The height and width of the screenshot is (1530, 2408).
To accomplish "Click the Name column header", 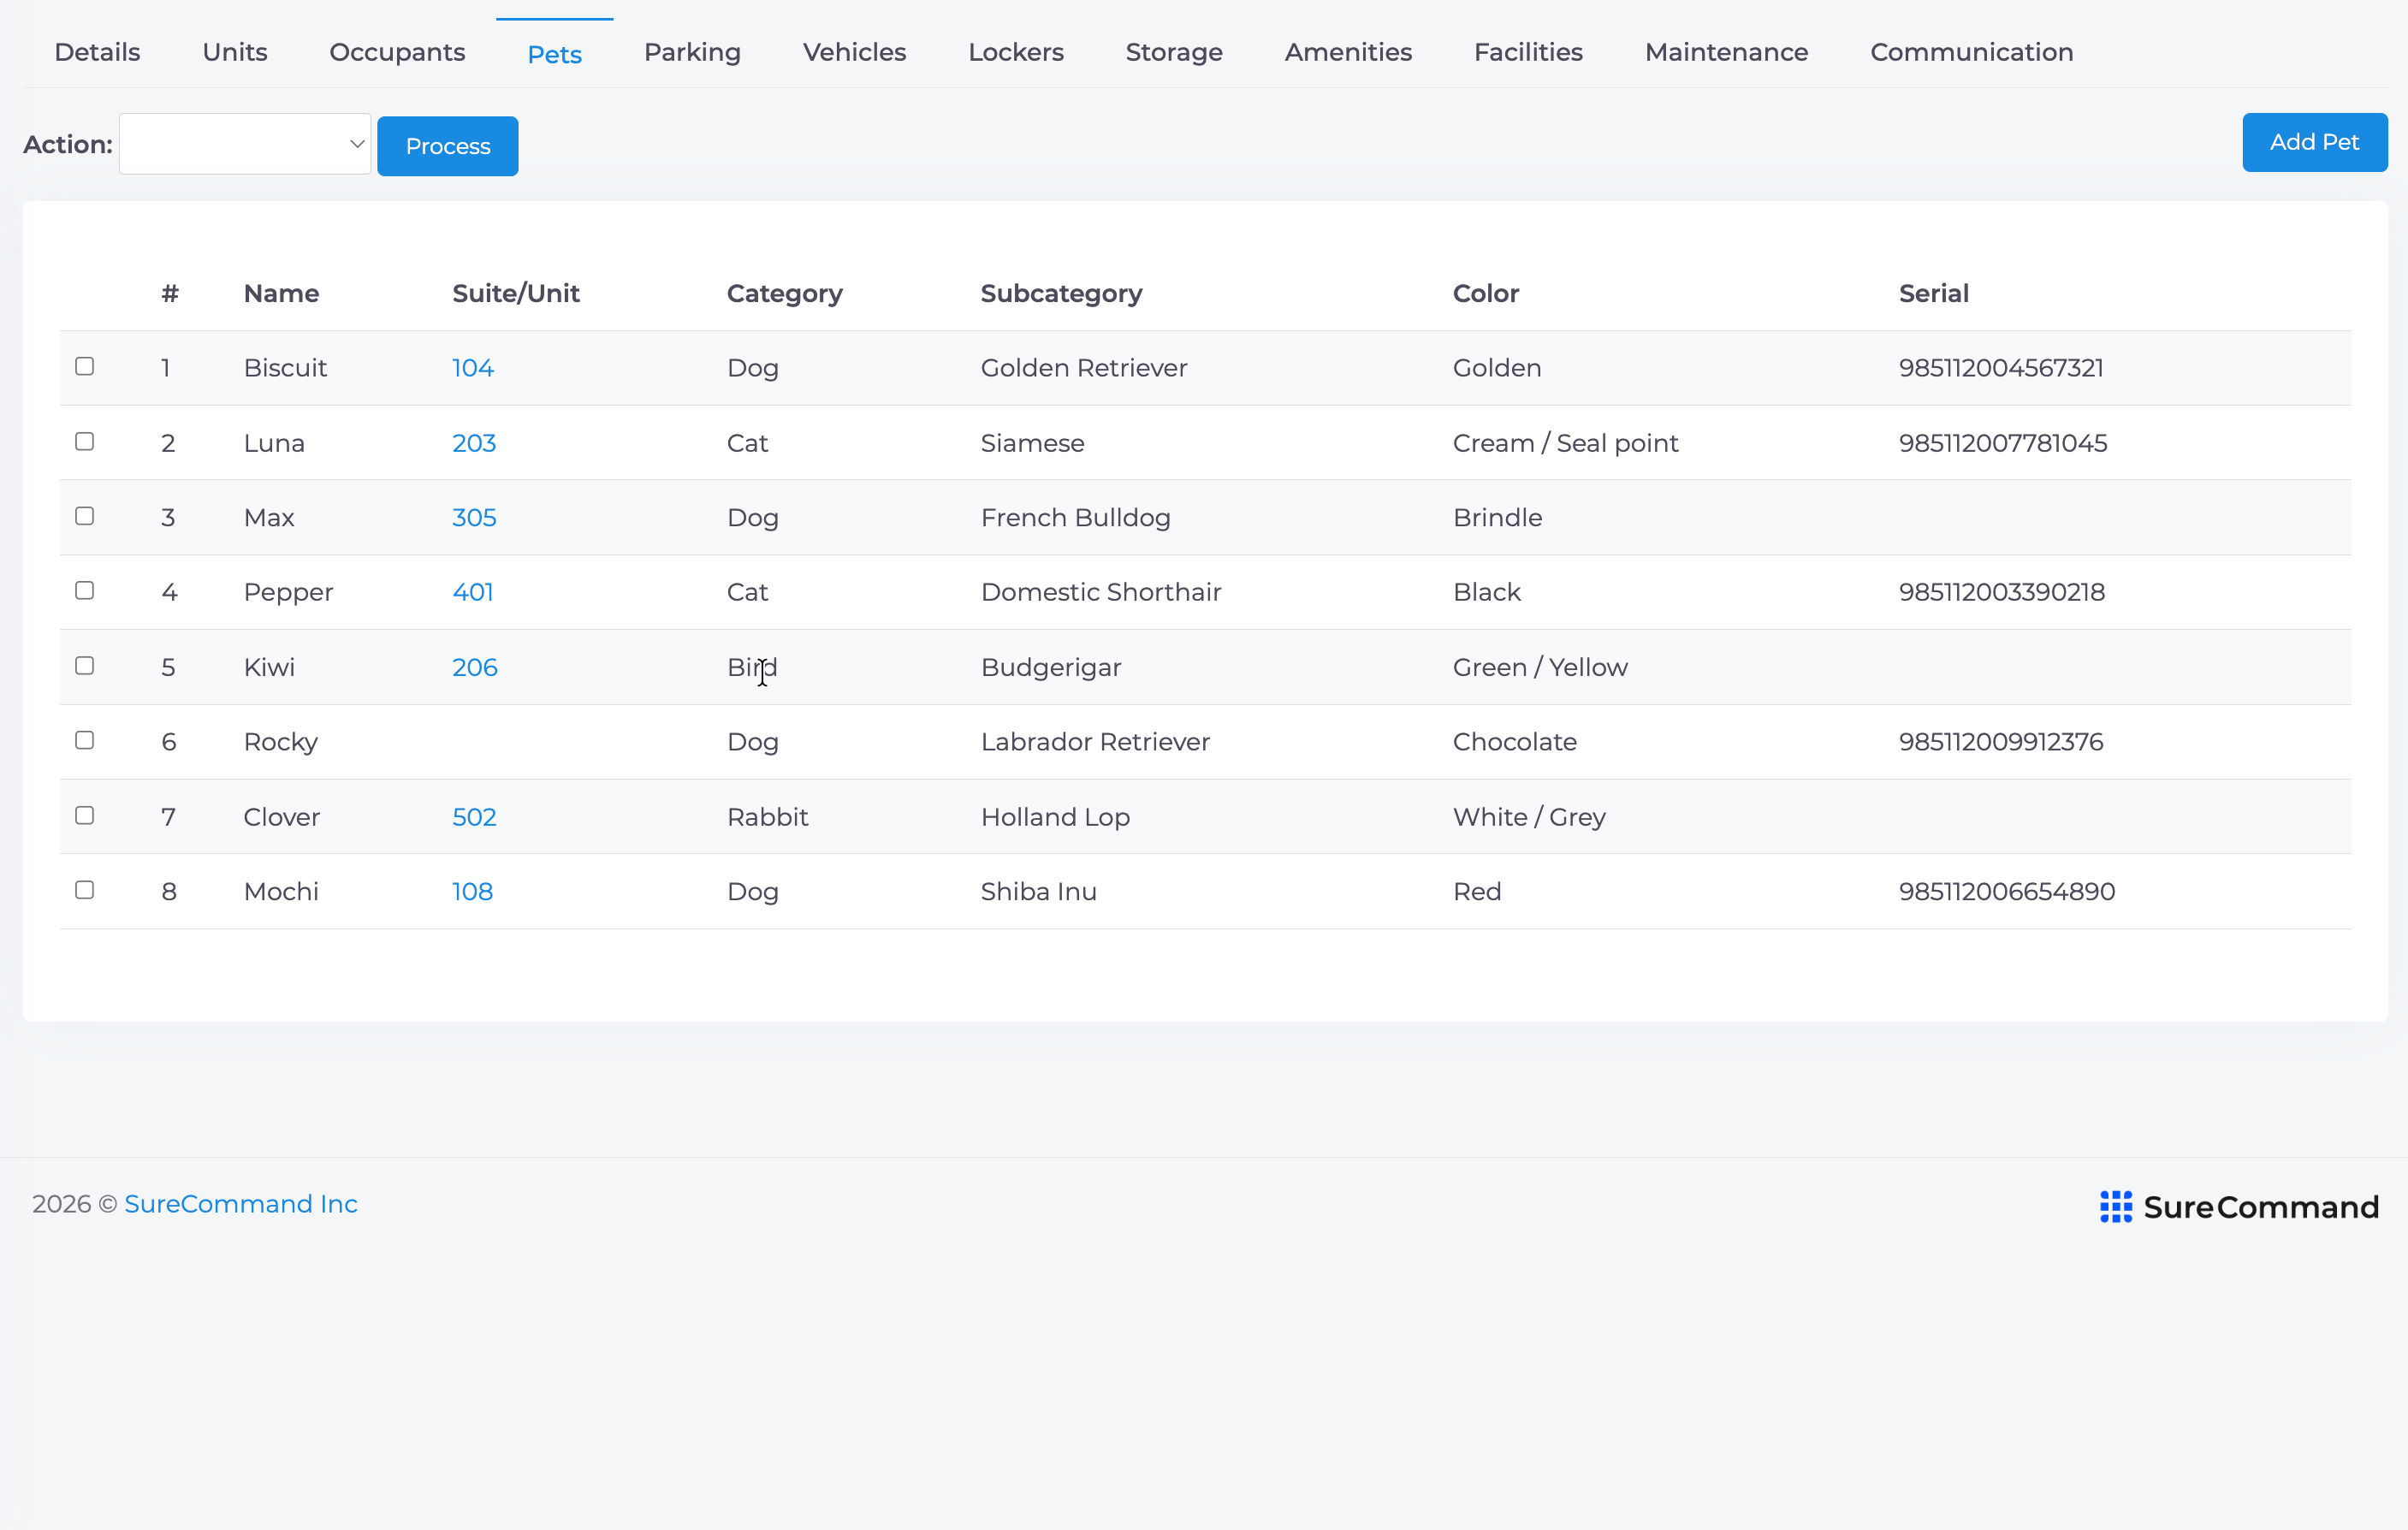I will coord(281,293).
